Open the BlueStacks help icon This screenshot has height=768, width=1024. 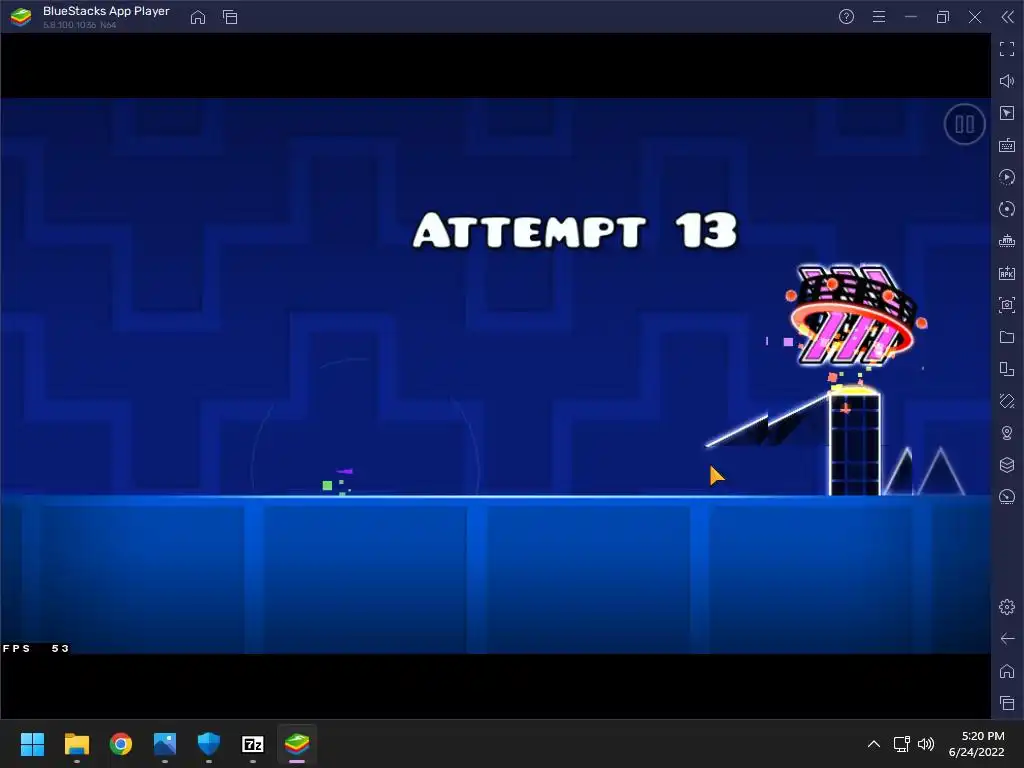[846, 17]
